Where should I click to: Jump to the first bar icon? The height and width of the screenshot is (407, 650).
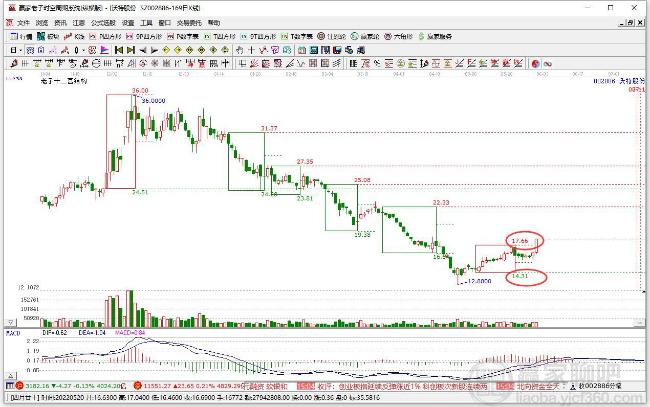pos(119,50)
